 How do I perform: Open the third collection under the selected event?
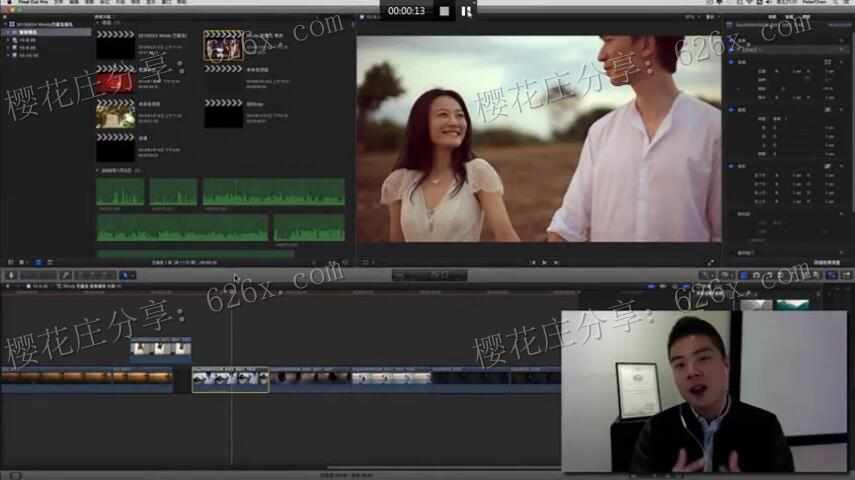click(27, 55)
